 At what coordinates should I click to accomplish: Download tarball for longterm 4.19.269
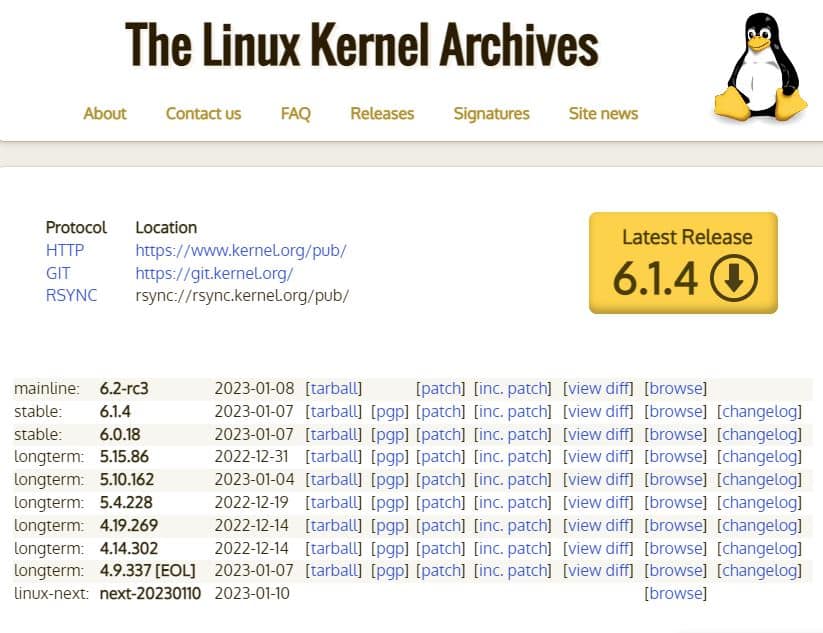click(x=334, y=525)
